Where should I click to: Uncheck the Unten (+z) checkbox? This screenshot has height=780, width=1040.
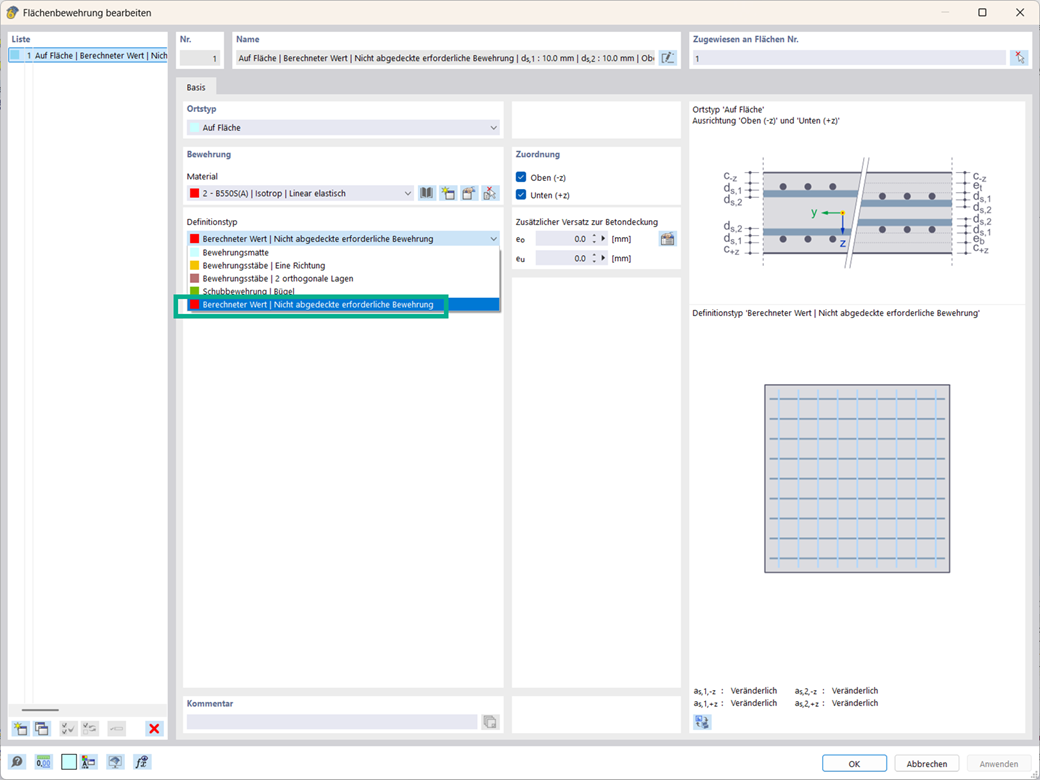pos(521,195)
